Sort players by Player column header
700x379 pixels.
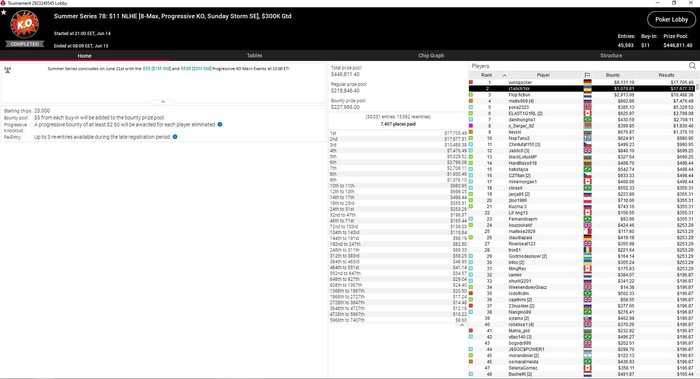[543, 75]
